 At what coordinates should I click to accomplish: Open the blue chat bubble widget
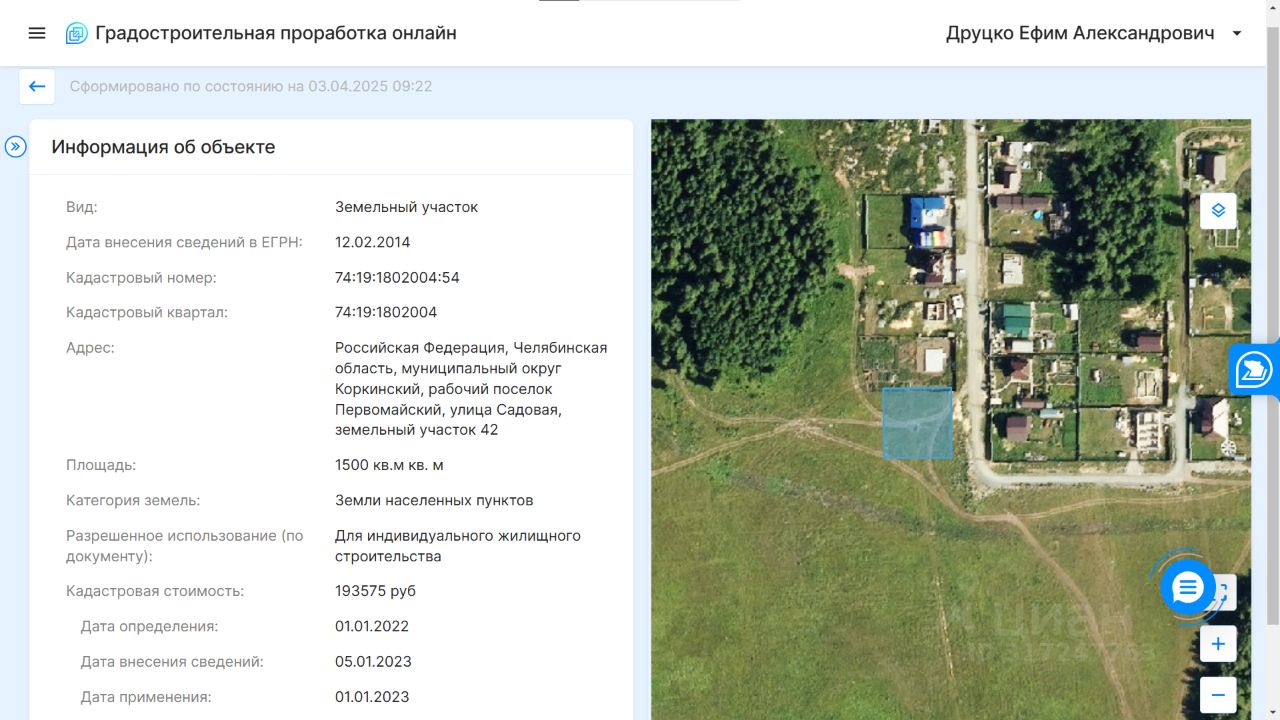tap(1187, 588)
